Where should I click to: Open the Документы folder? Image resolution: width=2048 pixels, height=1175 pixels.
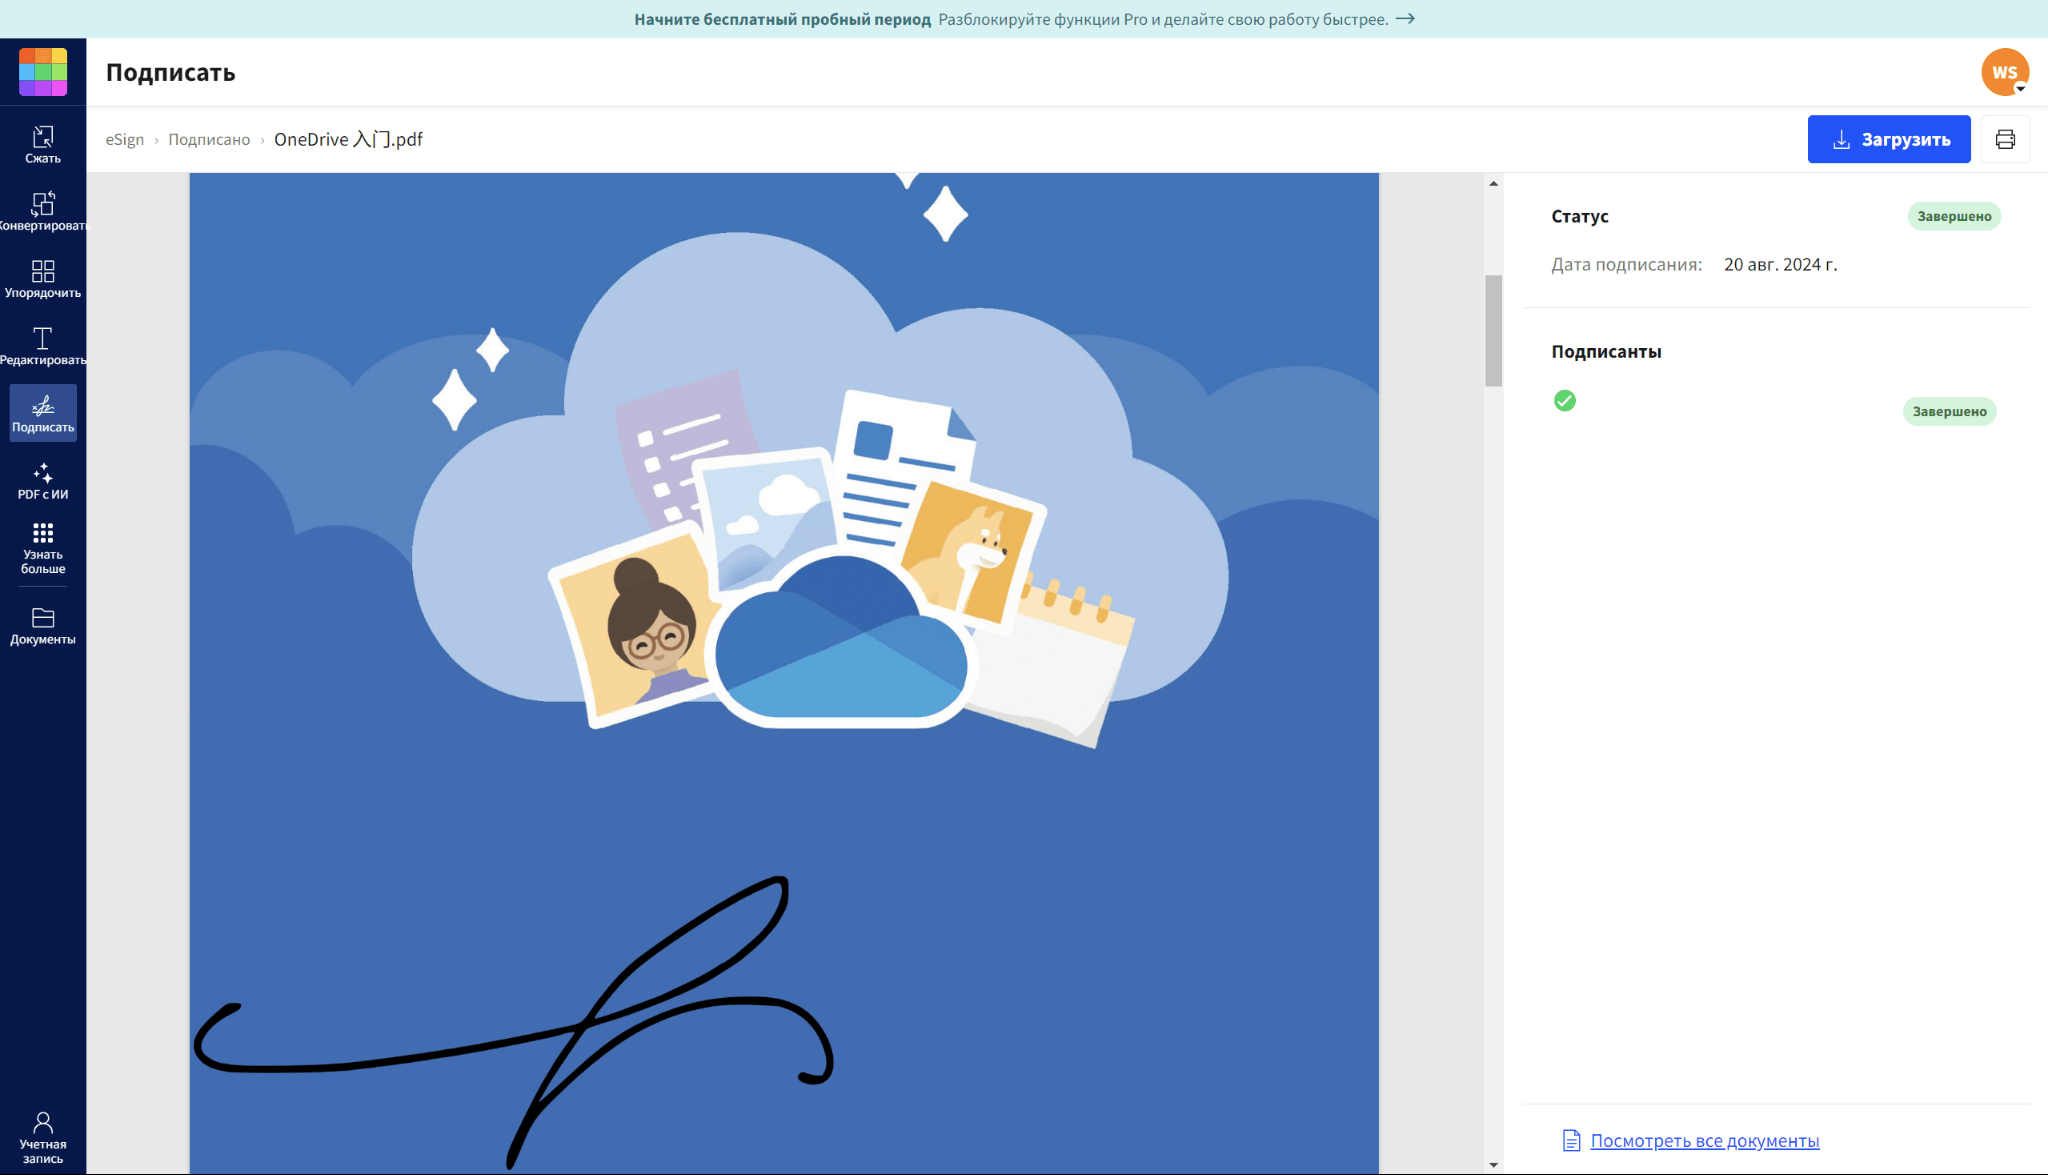43,625
